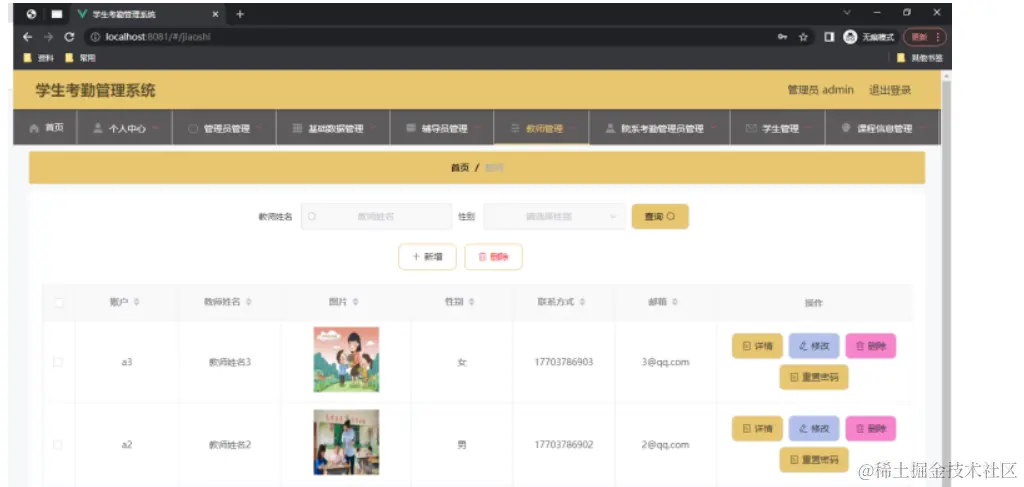Check the checkbox for row a3
The width and height of the screenshot is (1024, 487).
57,362
